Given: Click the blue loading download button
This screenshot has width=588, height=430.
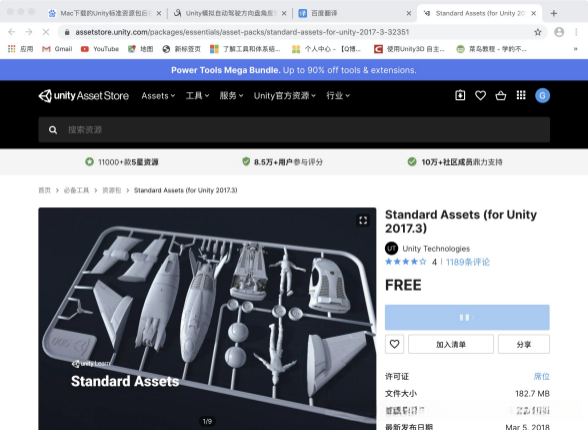Looking at the screenshot, I should (467, 317).
